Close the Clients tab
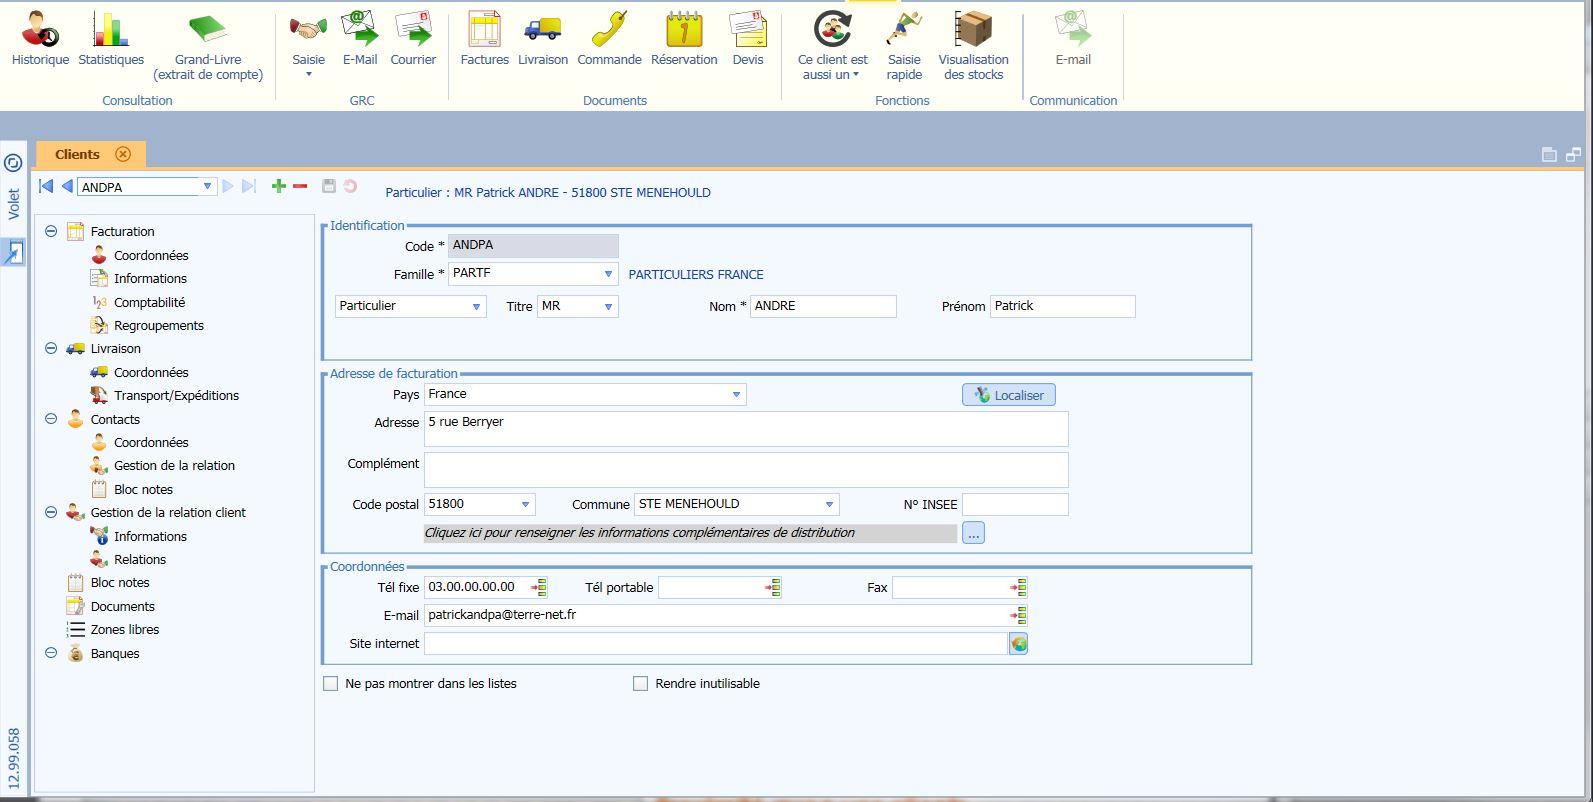The width and height of the screenshot is (1593, 802). coord(123,154)
